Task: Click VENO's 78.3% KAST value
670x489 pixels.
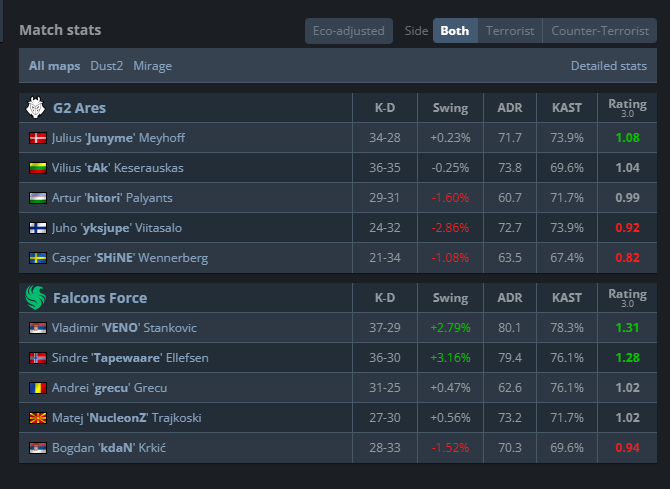Action: (567, 327)
